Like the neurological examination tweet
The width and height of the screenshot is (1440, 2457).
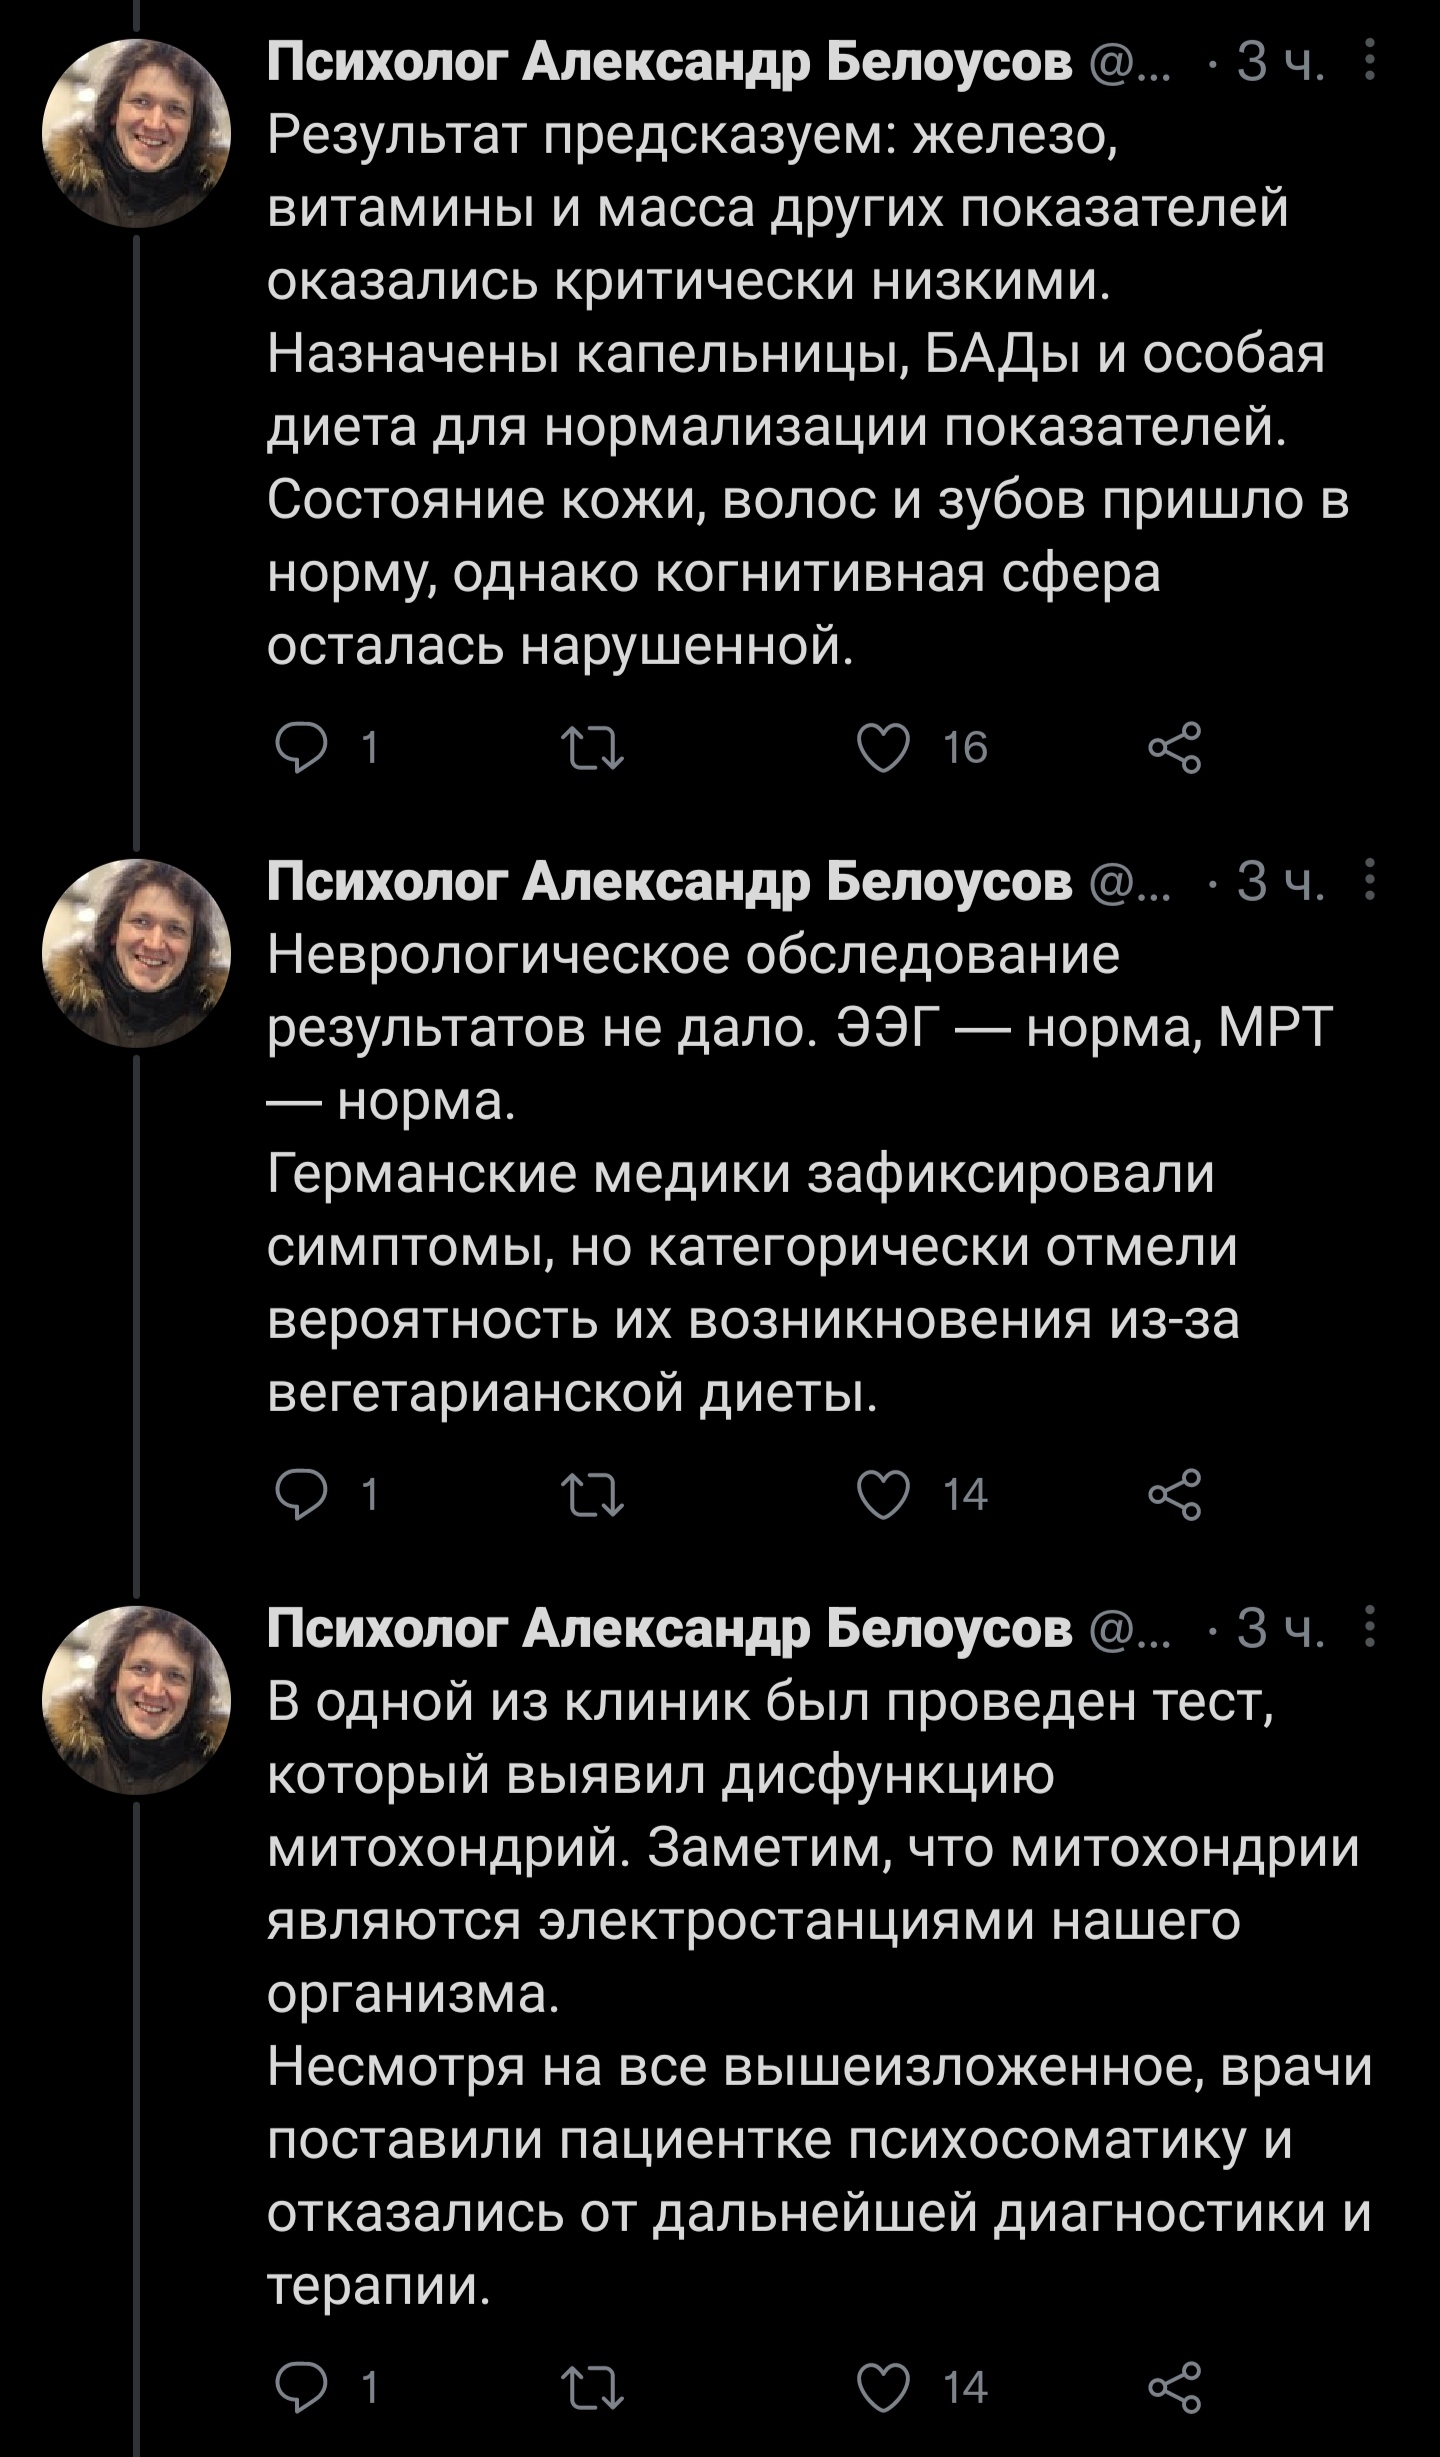[x=885, y=1494]
